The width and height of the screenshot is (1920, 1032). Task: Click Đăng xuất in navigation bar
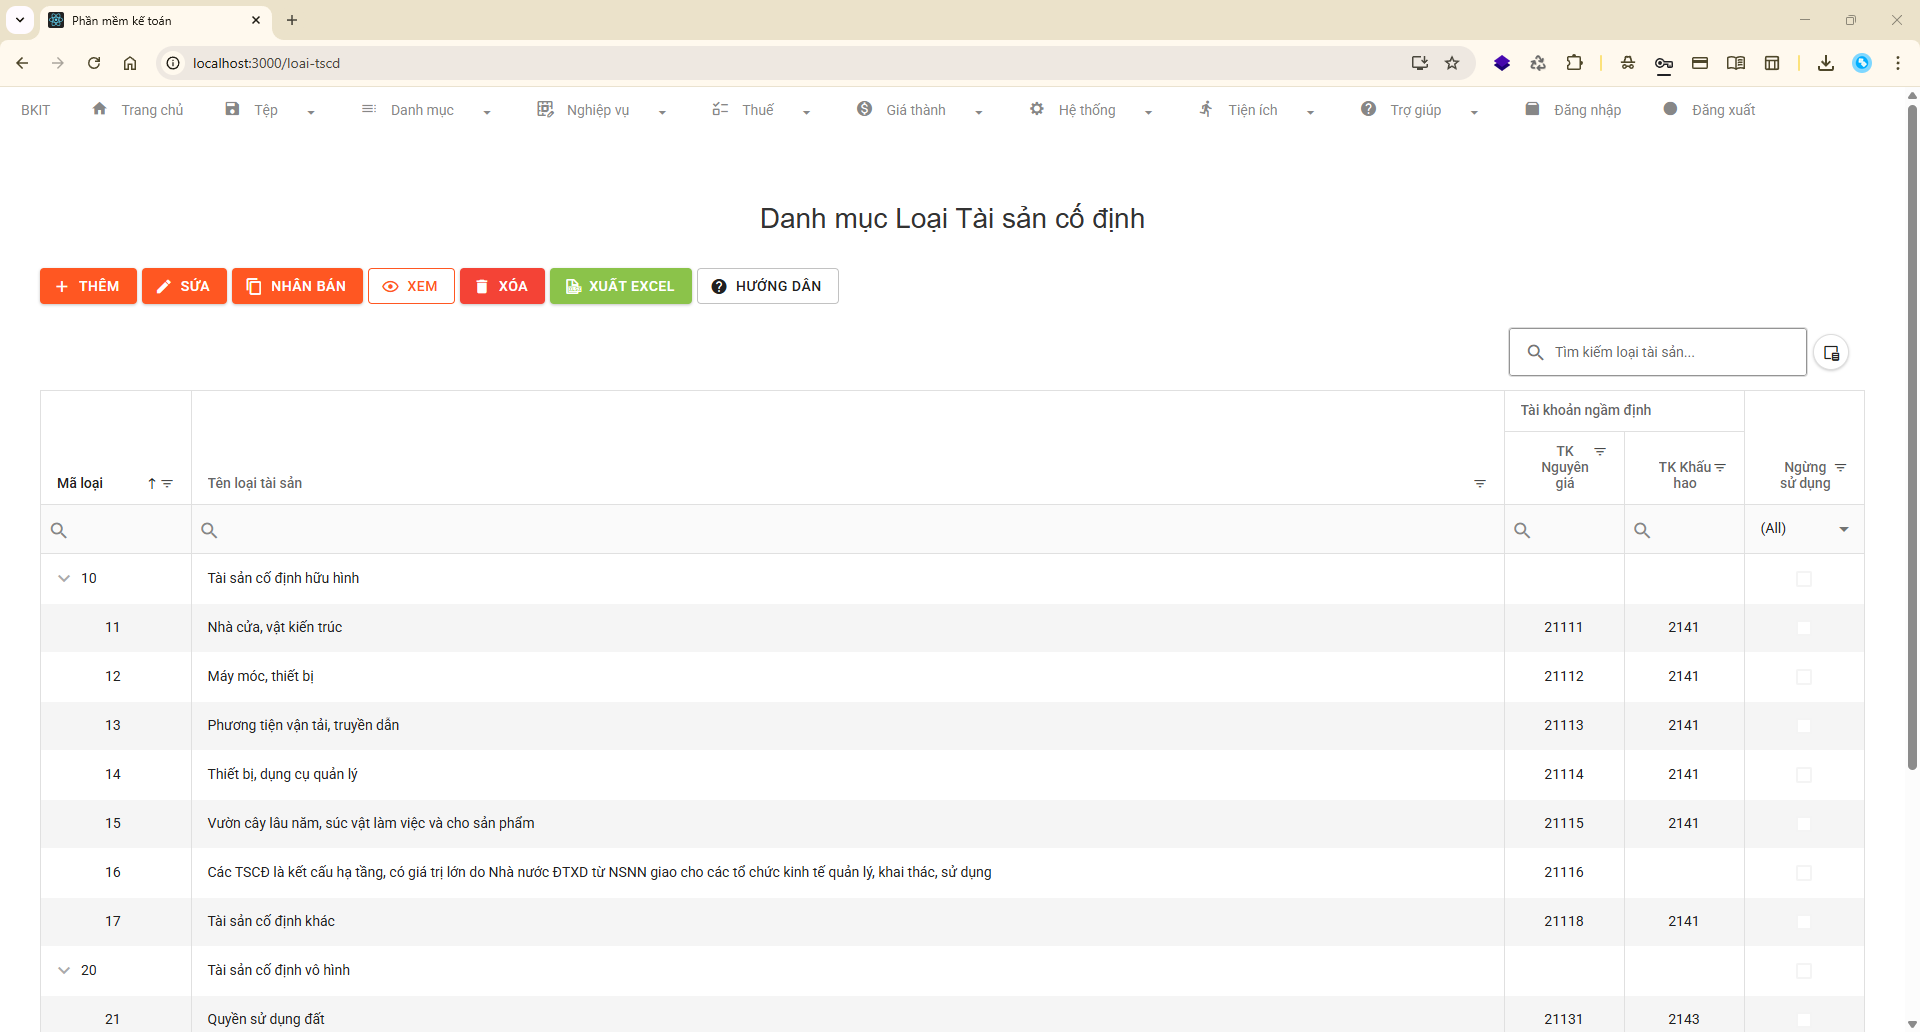(1709, 110)
